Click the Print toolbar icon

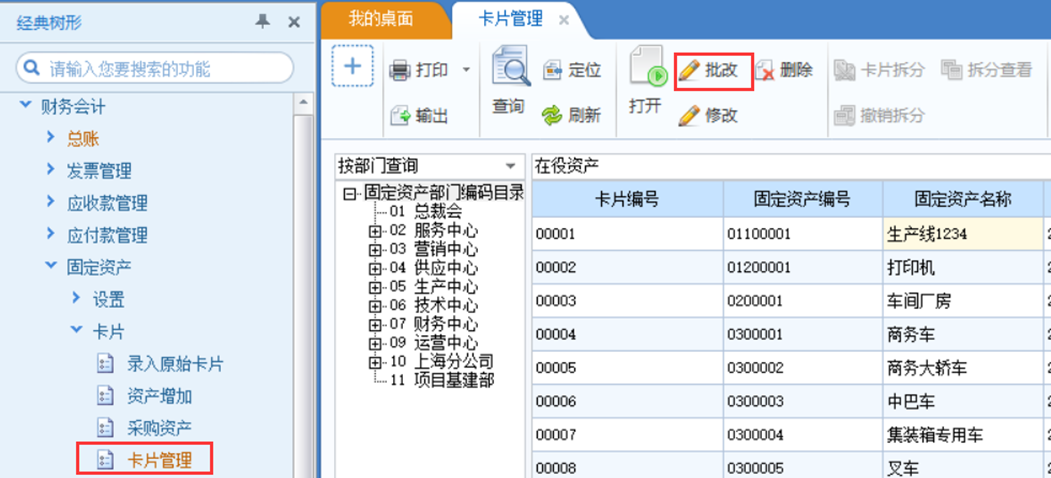click(400, 70)
